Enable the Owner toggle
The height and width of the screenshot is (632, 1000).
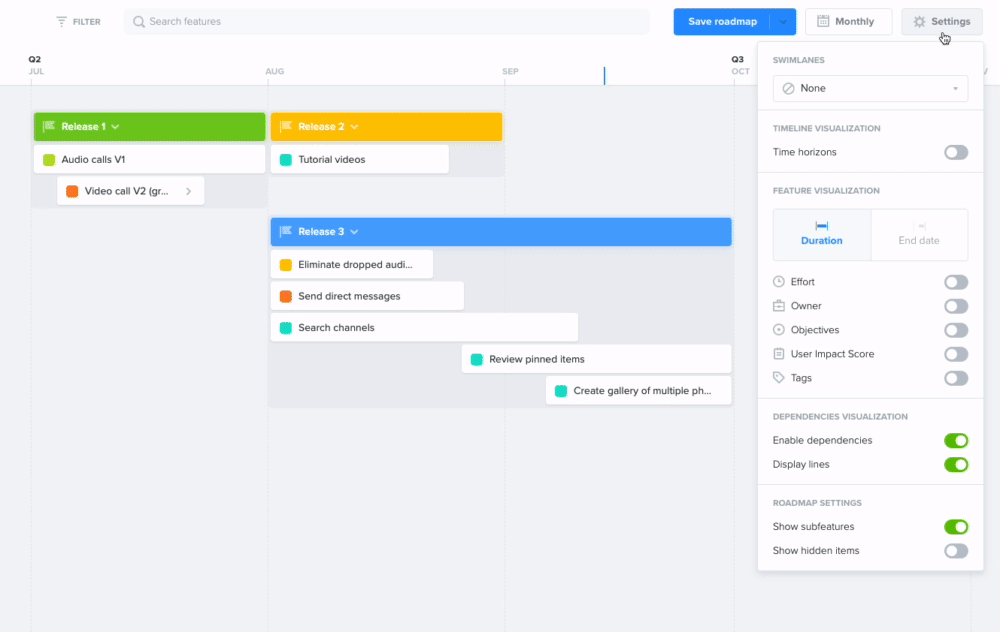pyautogui.click(x=956, y=306)
